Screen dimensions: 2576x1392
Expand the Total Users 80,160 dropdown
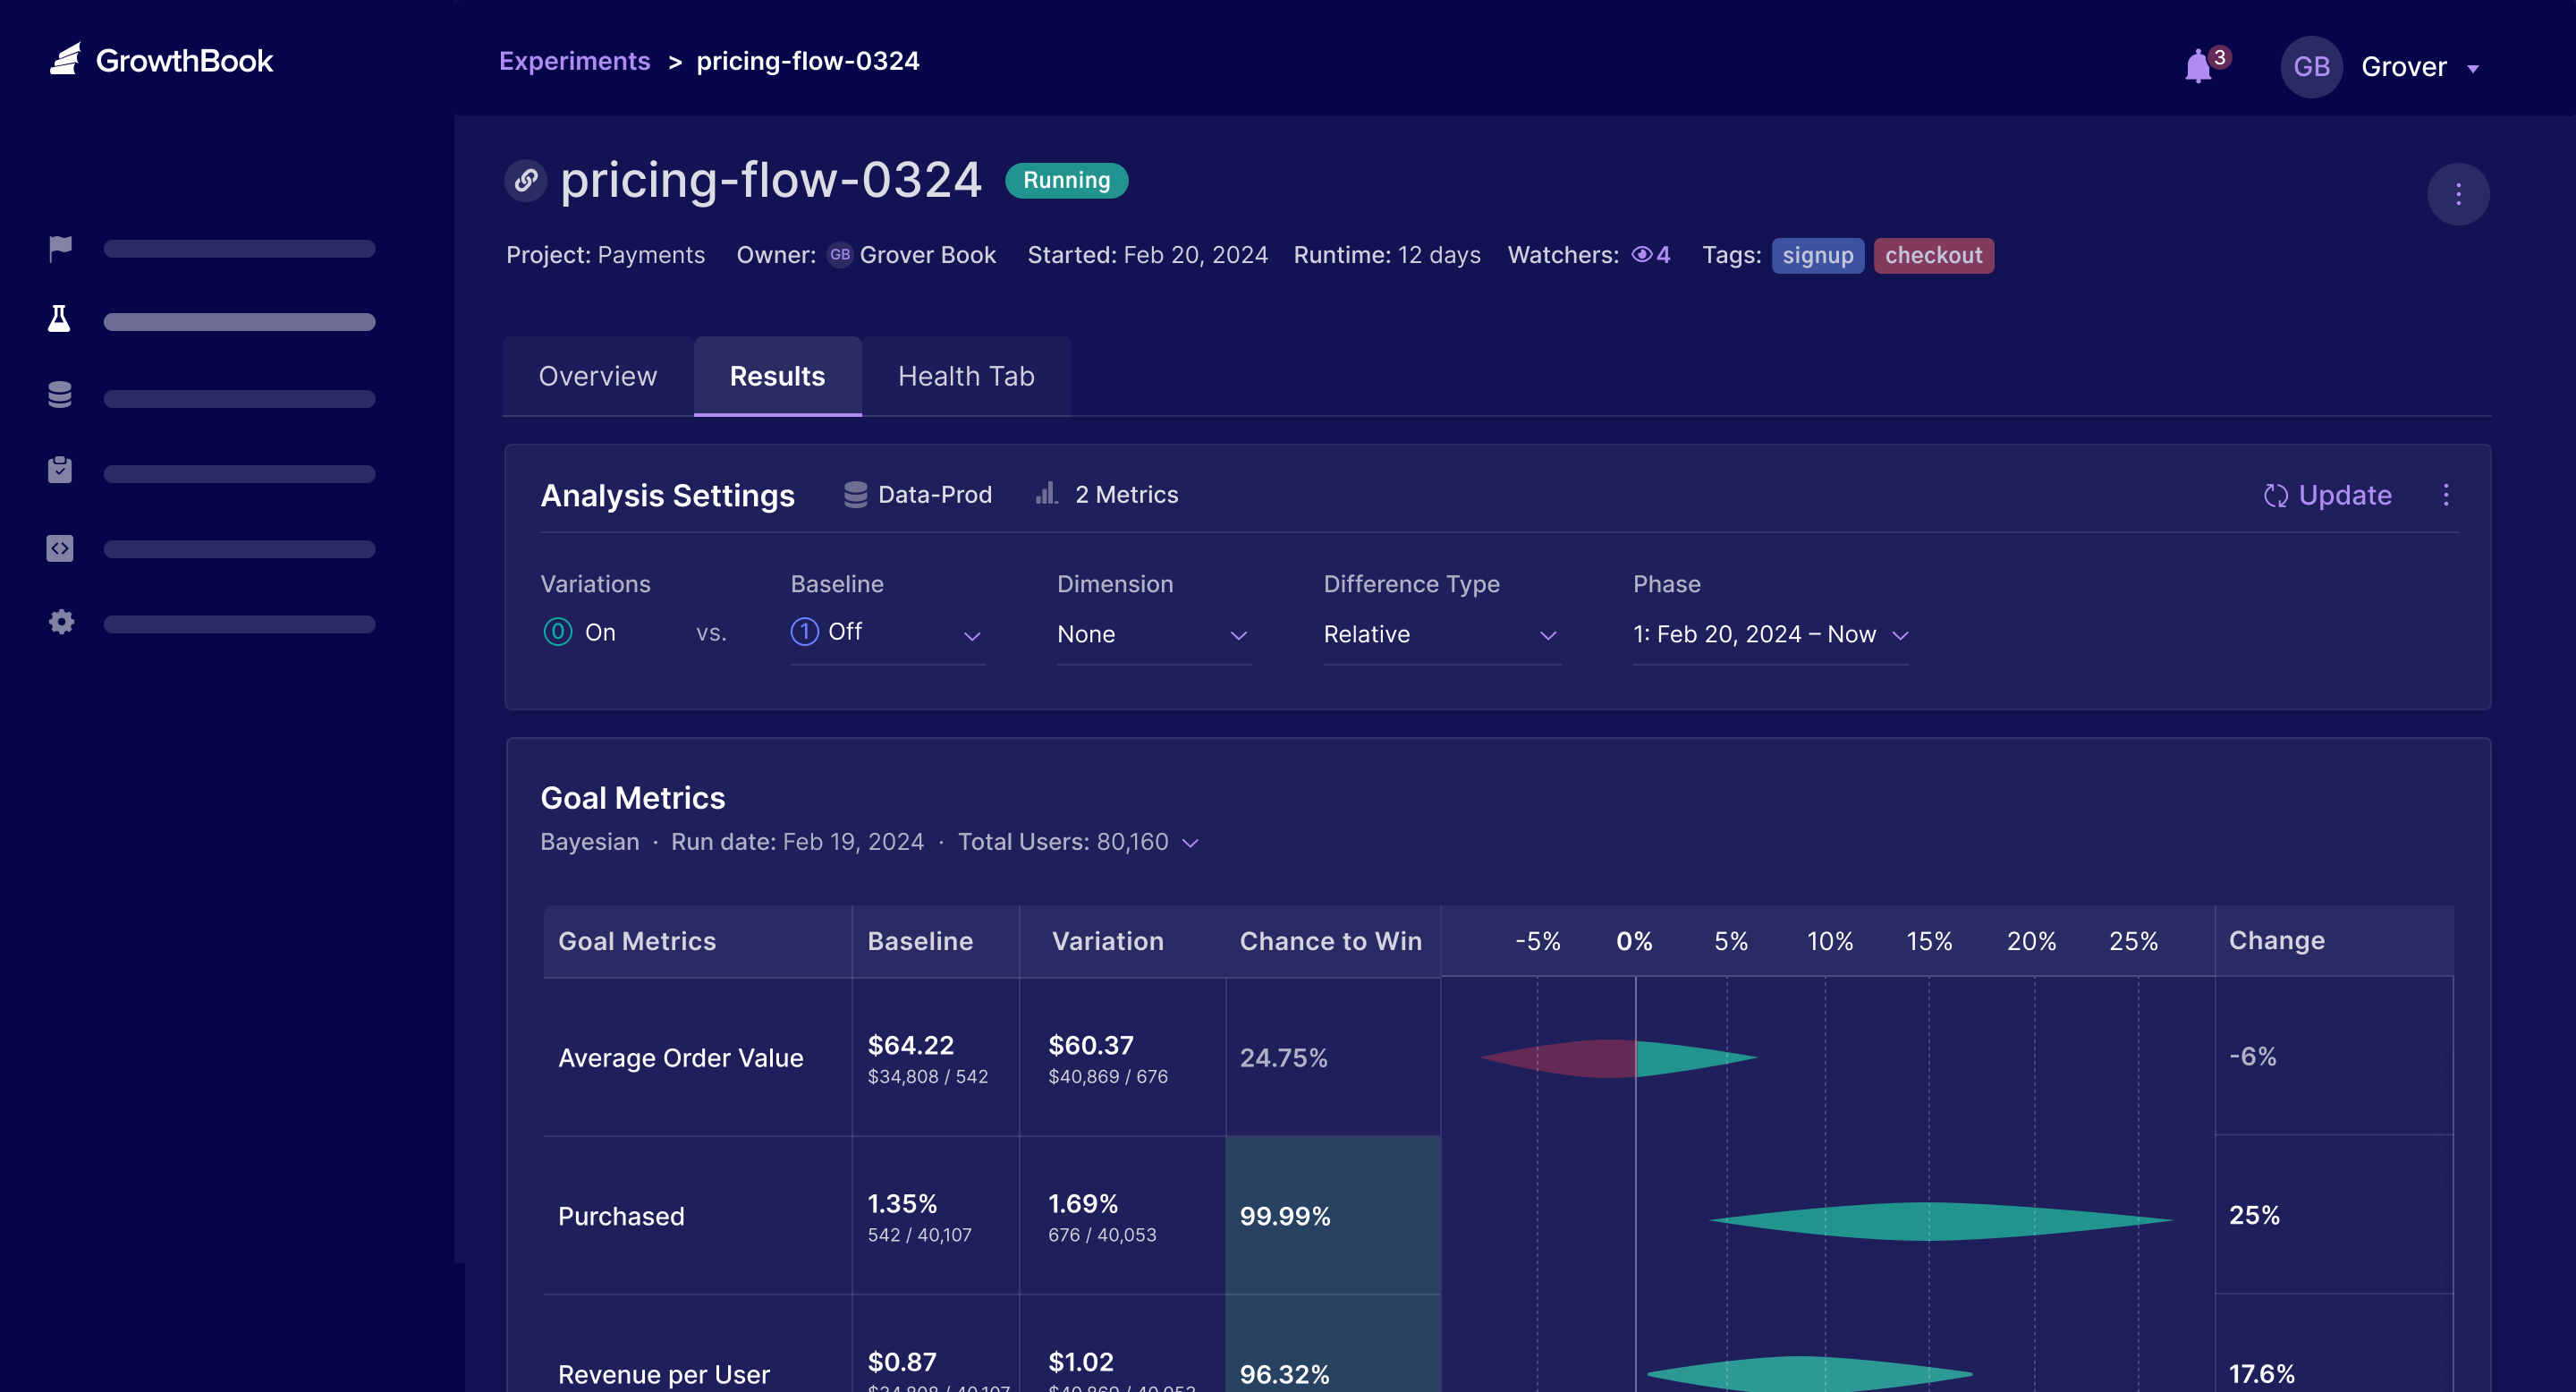[x=1189, y=843]
